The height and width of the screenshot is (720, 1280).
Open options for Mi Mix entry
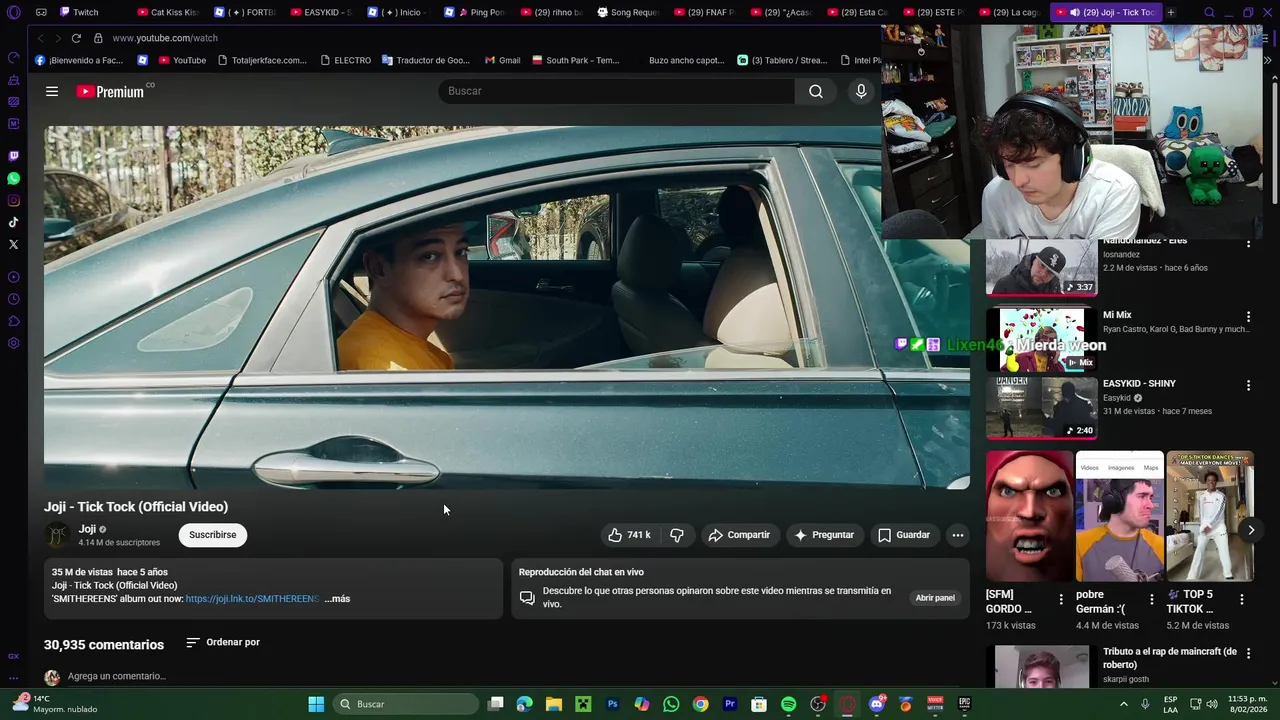1248,317
